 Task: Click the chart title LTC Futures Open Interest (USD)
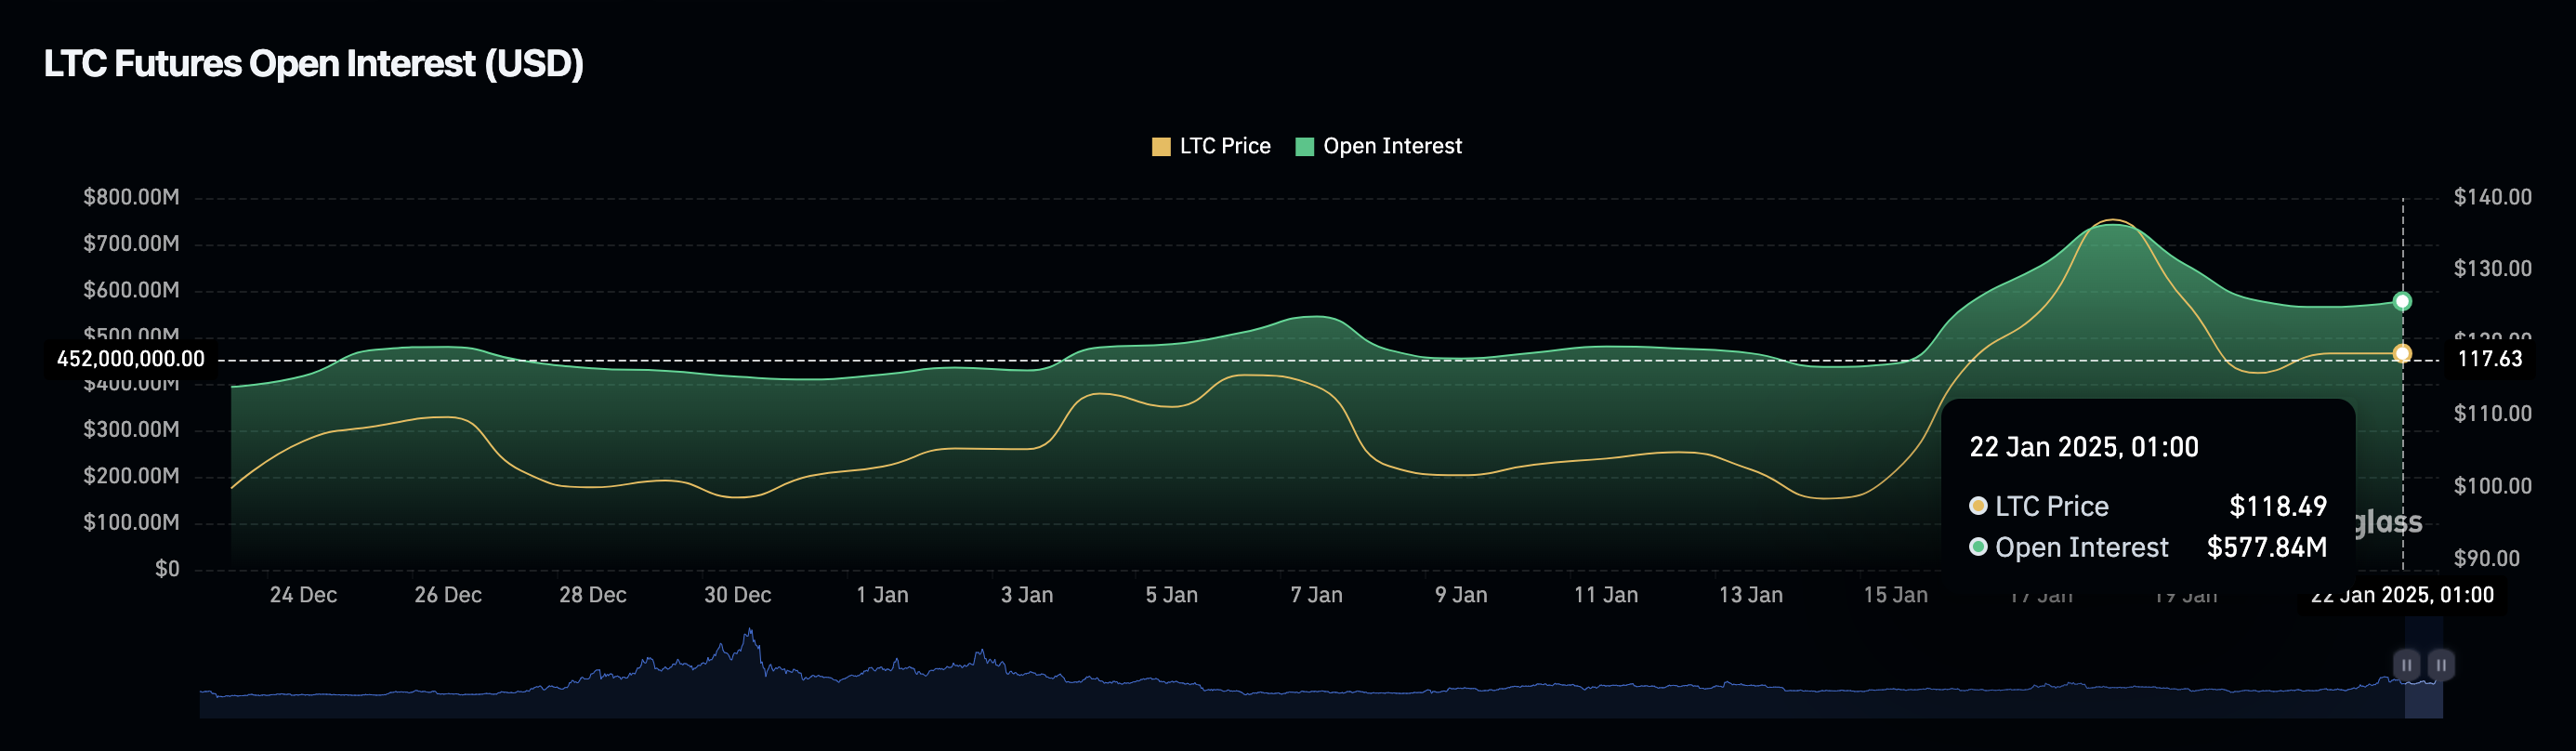[x=313, y=64]
